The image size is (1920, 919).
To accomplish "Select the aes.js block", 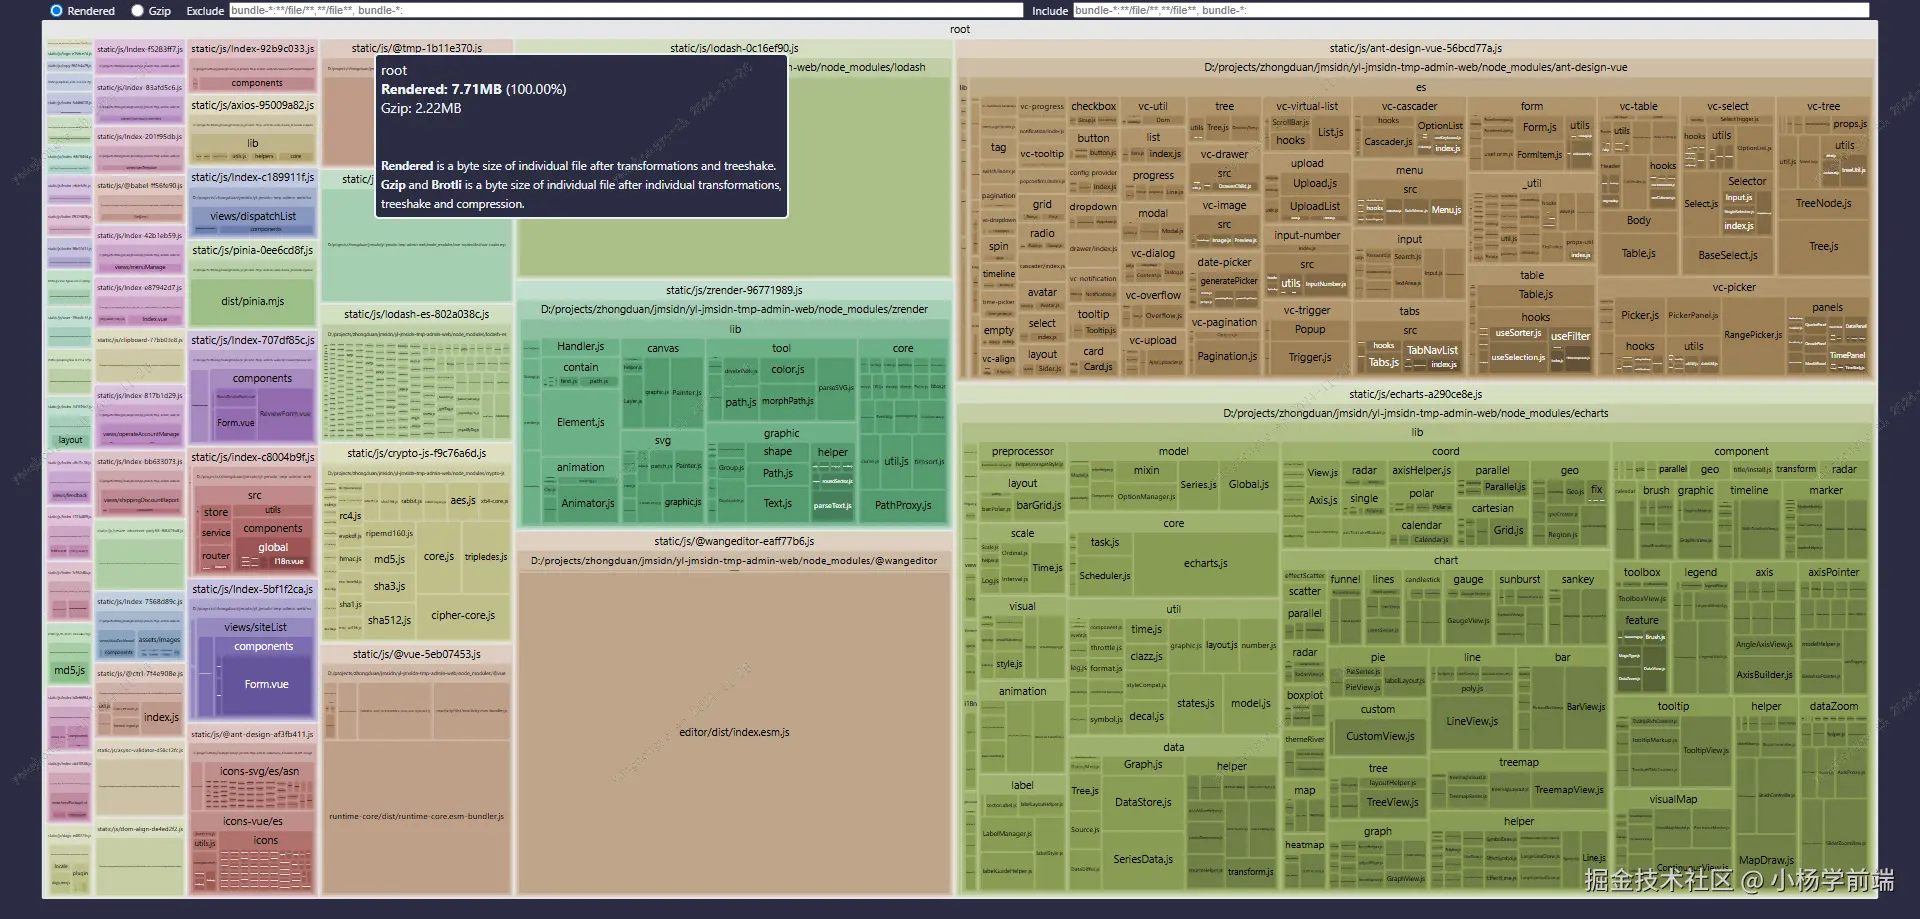I will (x=463, y=501).
